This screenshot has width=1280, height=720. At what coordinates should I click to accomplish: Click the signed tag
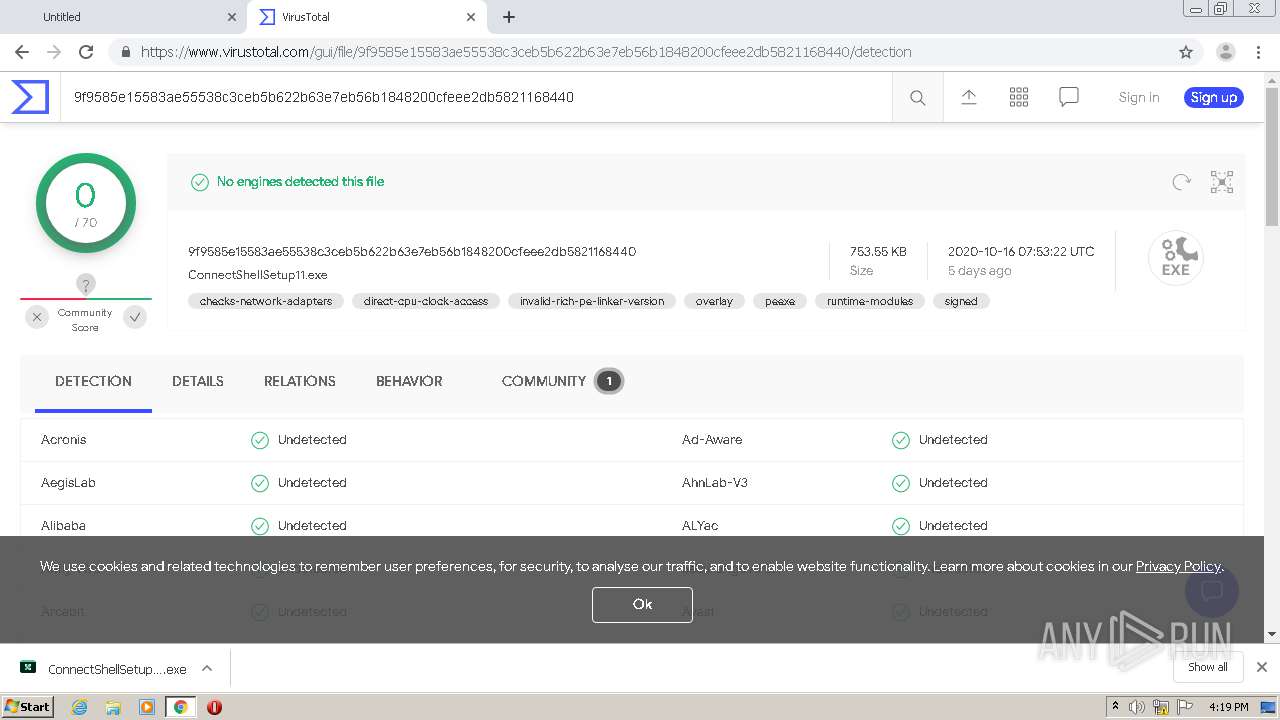(961, 301)
